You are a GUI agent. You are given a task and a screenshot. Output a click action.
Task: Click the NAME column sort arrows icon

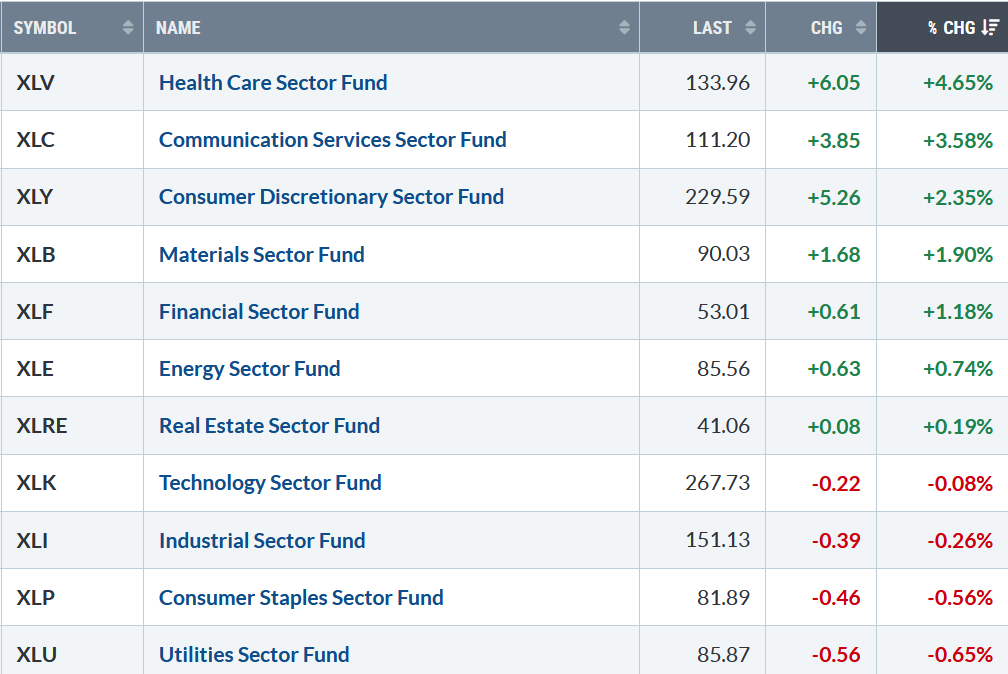click(x=624, y=28)
